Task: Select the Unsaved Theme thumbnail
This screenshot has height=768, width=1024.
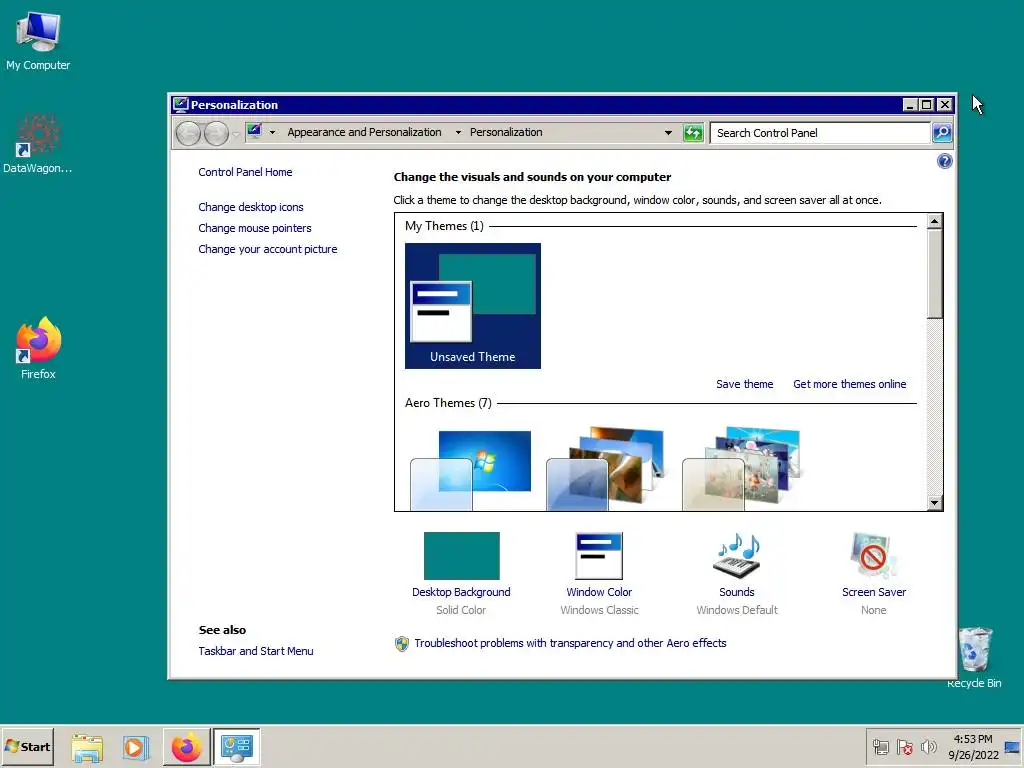Action: point(473,306)
